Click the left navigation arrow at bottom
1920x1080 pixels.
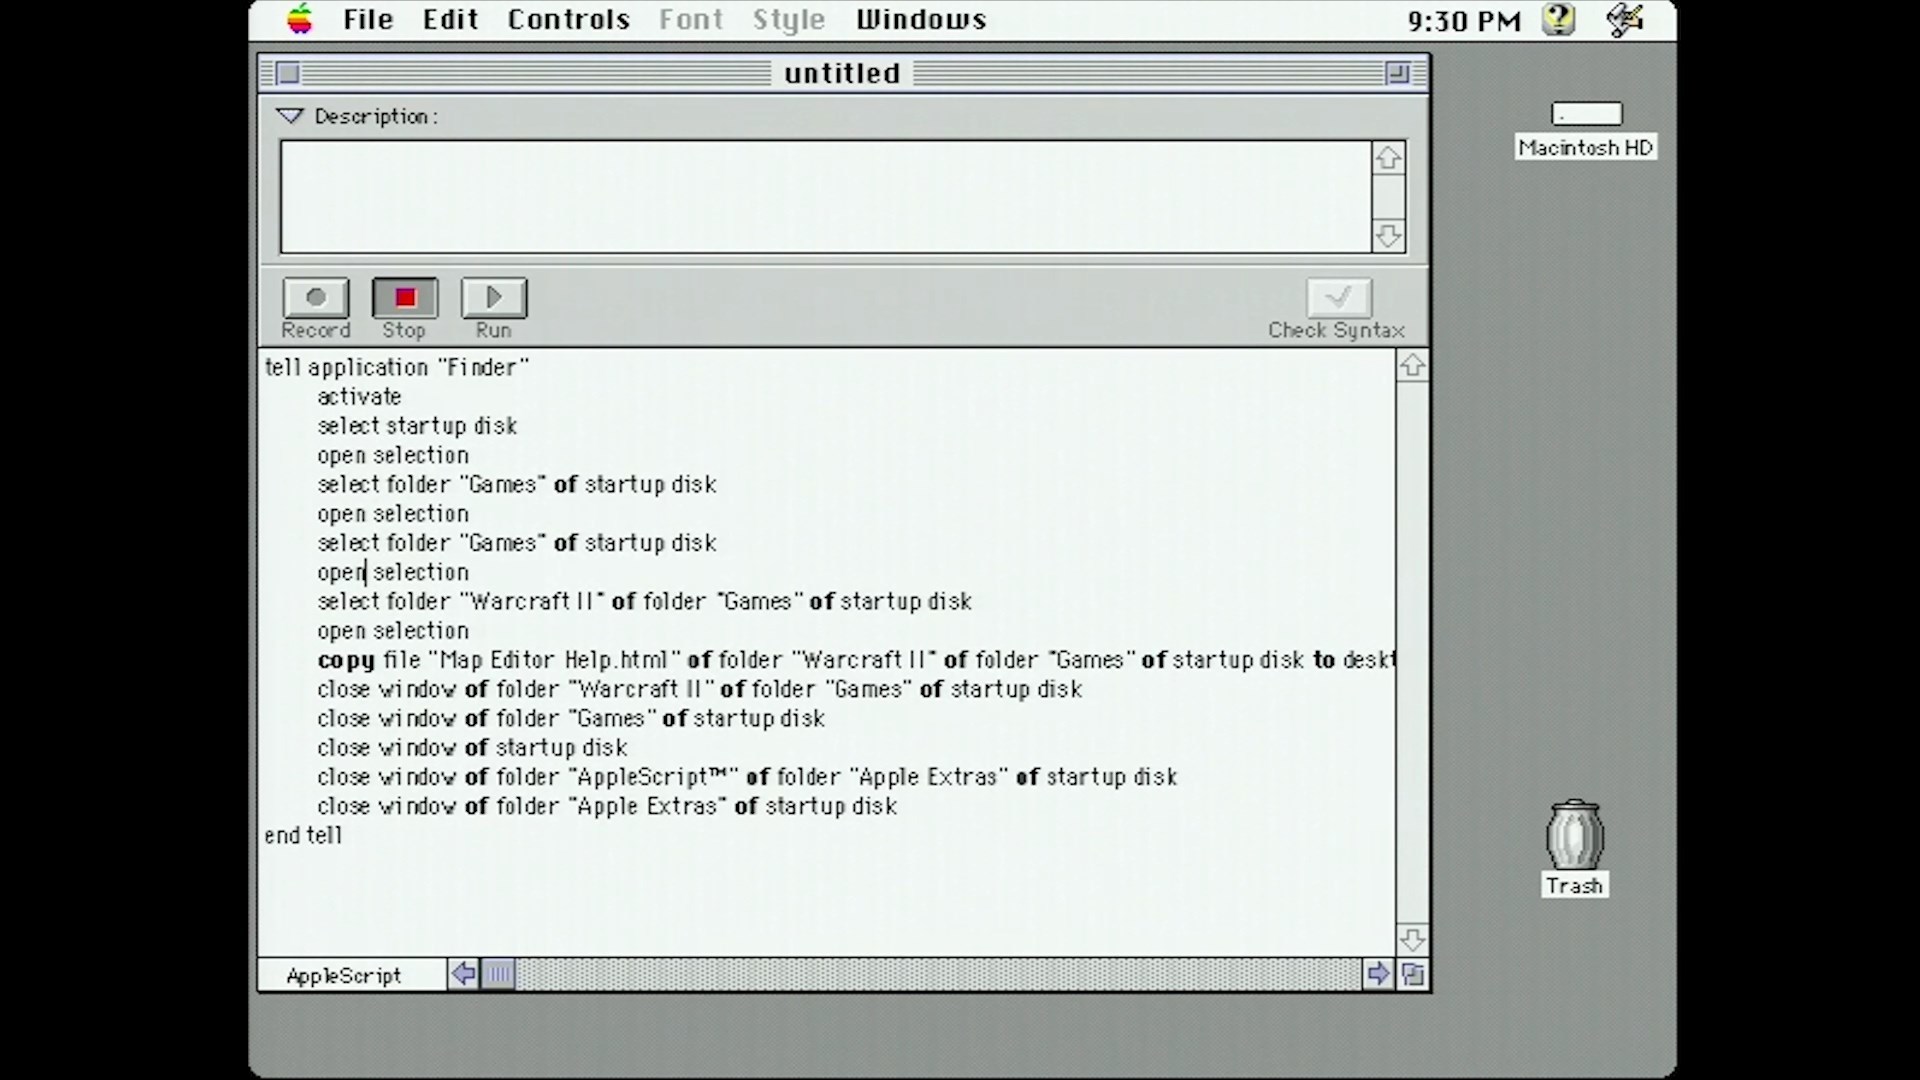click(x=463, y=973)
